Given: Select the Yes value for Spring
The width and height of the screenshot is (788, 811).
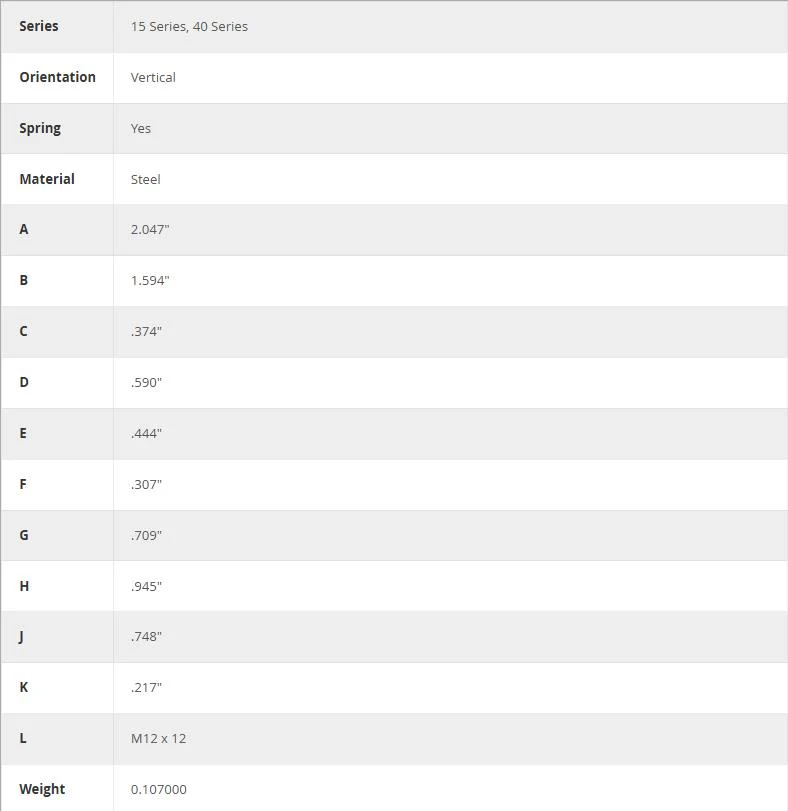Looking at the screenshot, I should click(x=141, y=128).
